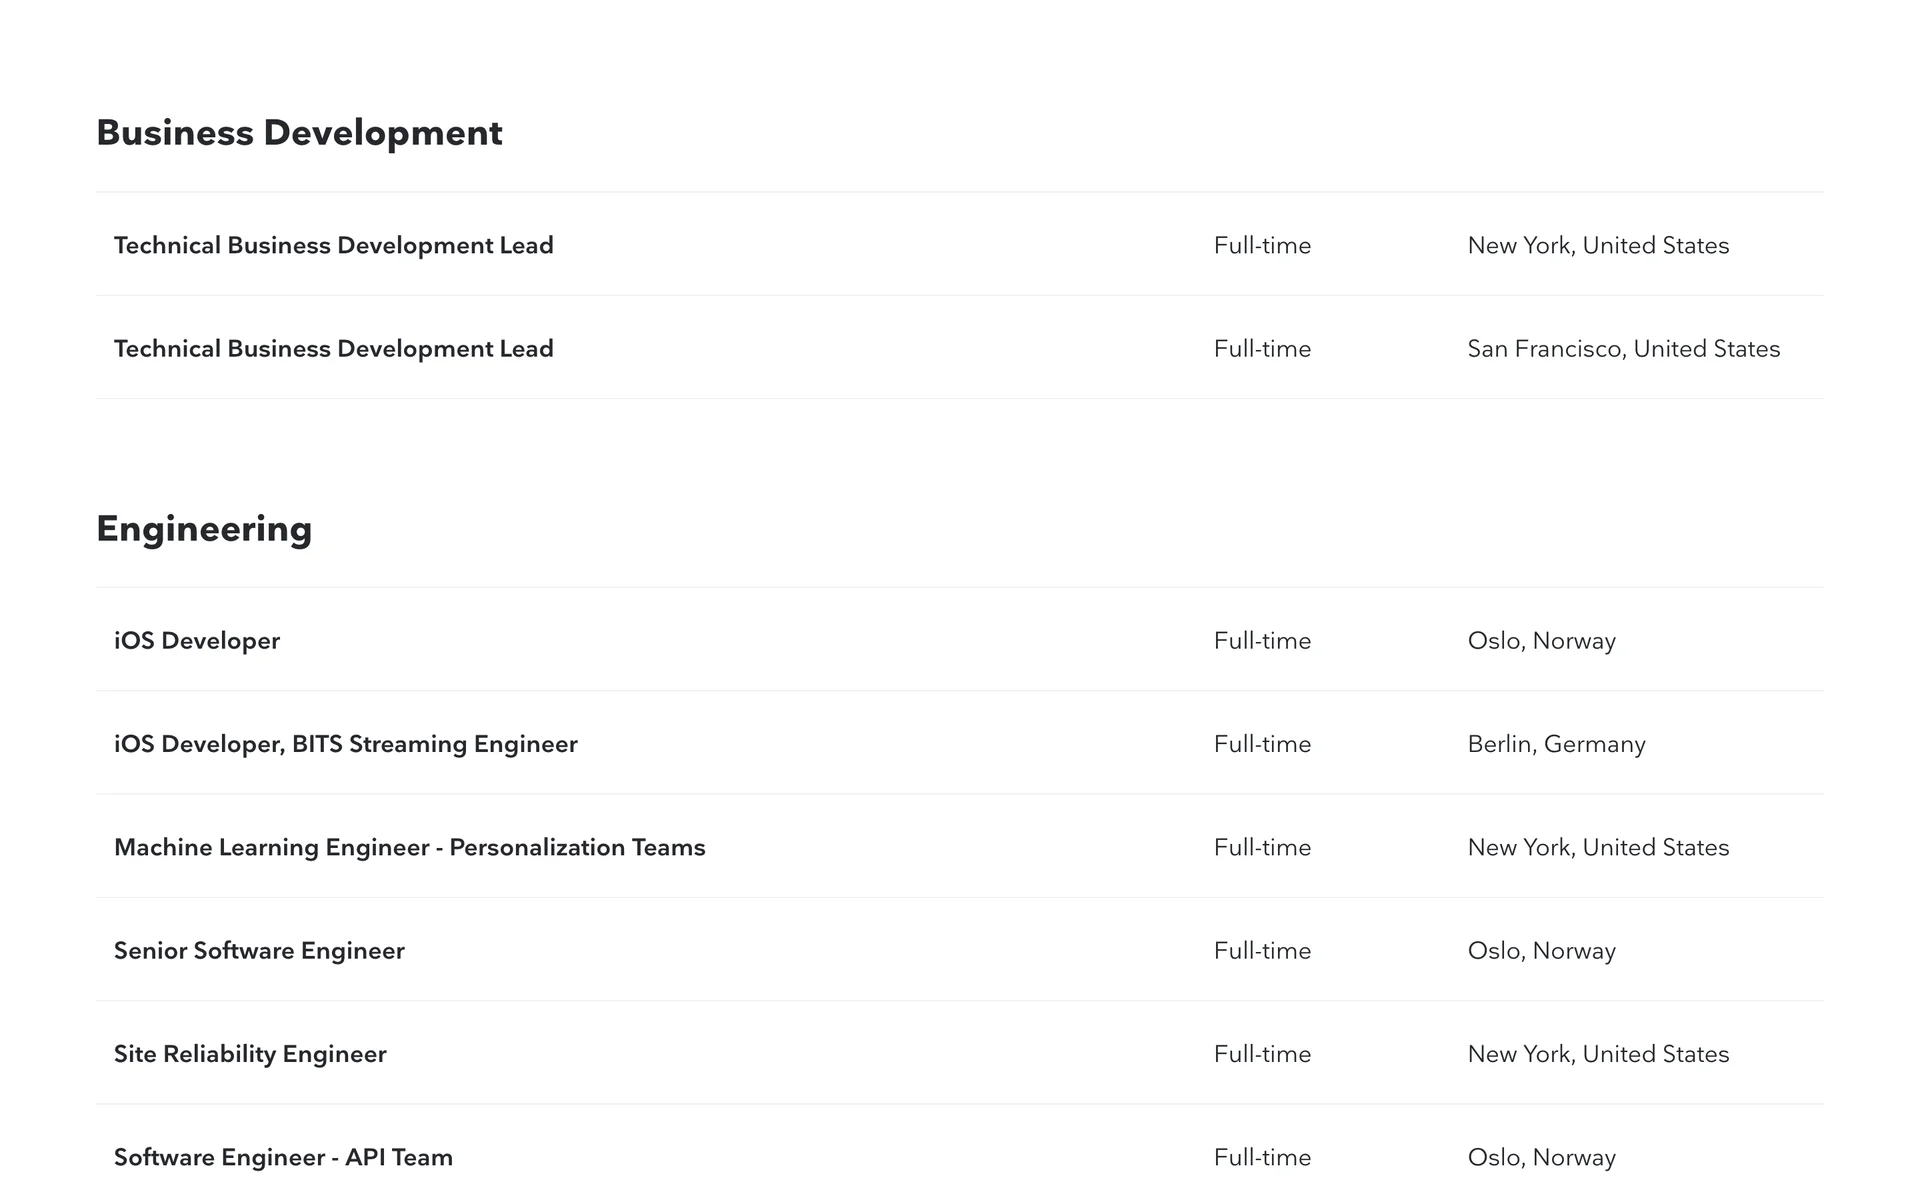Viewport: 1920px width, 1200px height.
Task: Click the Berlin, Germany location text
Action: [x=1556, y=744]
